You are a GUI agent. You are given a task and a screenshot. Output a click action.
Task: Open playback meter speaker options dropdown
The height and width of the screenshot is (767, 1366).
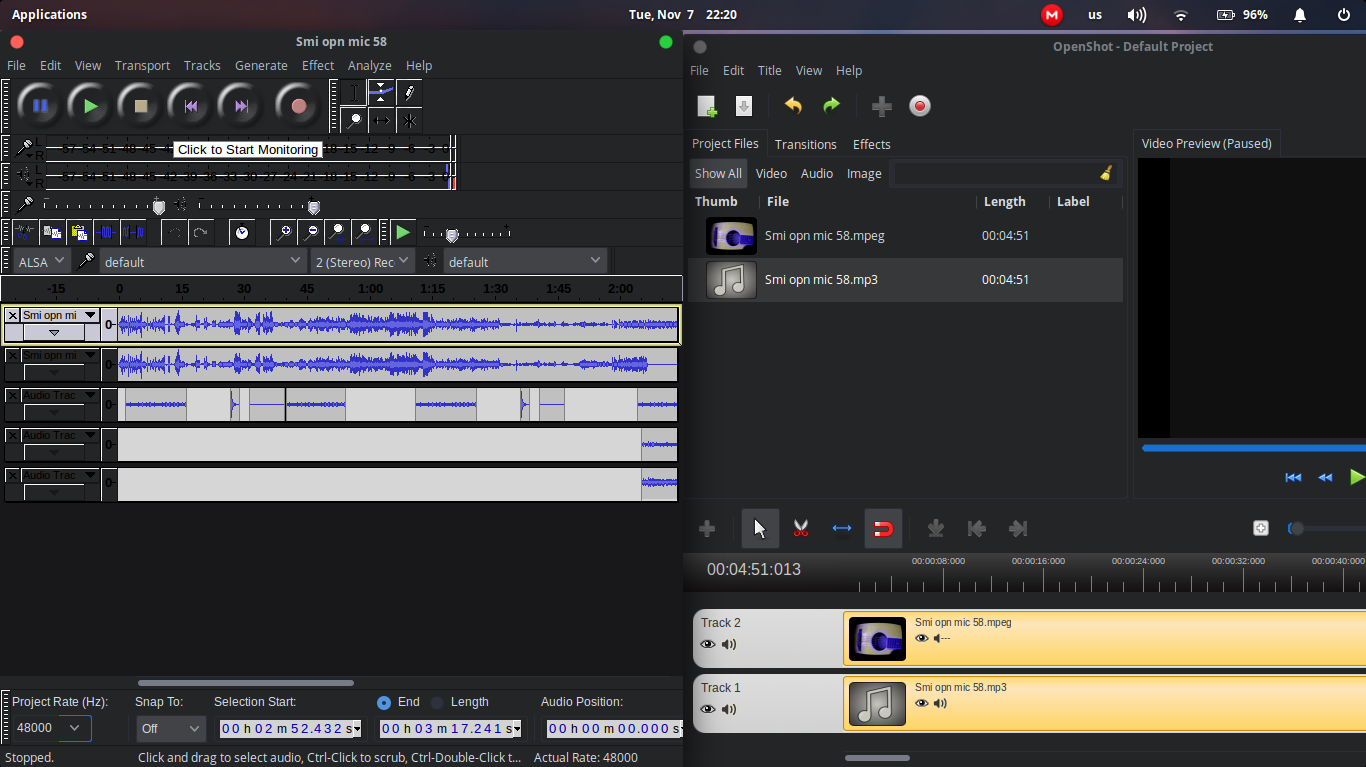tap(25, 176)
